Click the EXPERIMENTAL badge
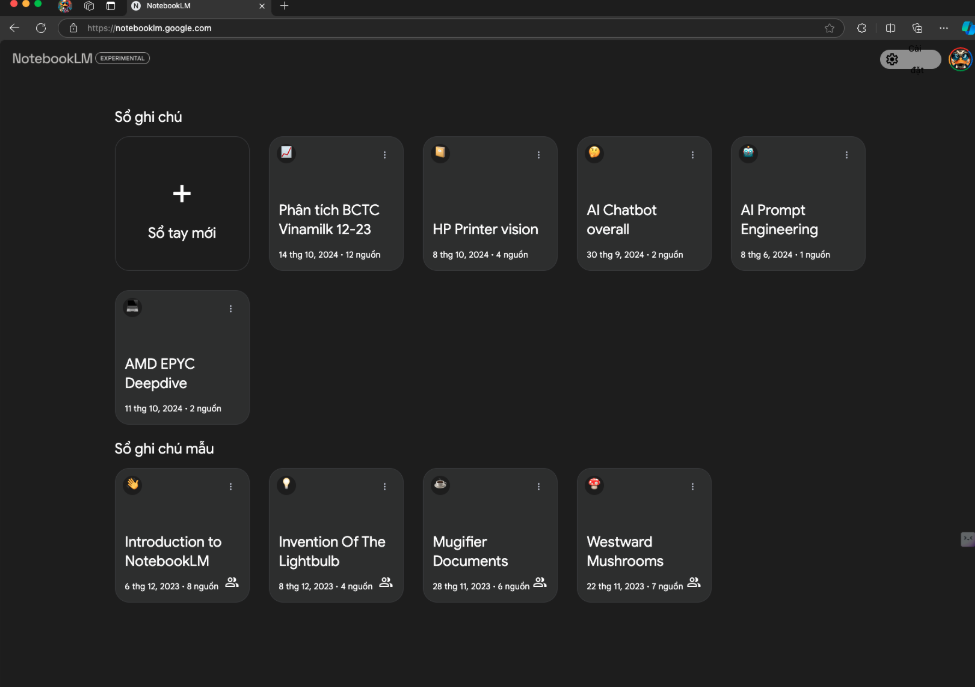This screenshot has height=687, width=975. click(122, 58)
